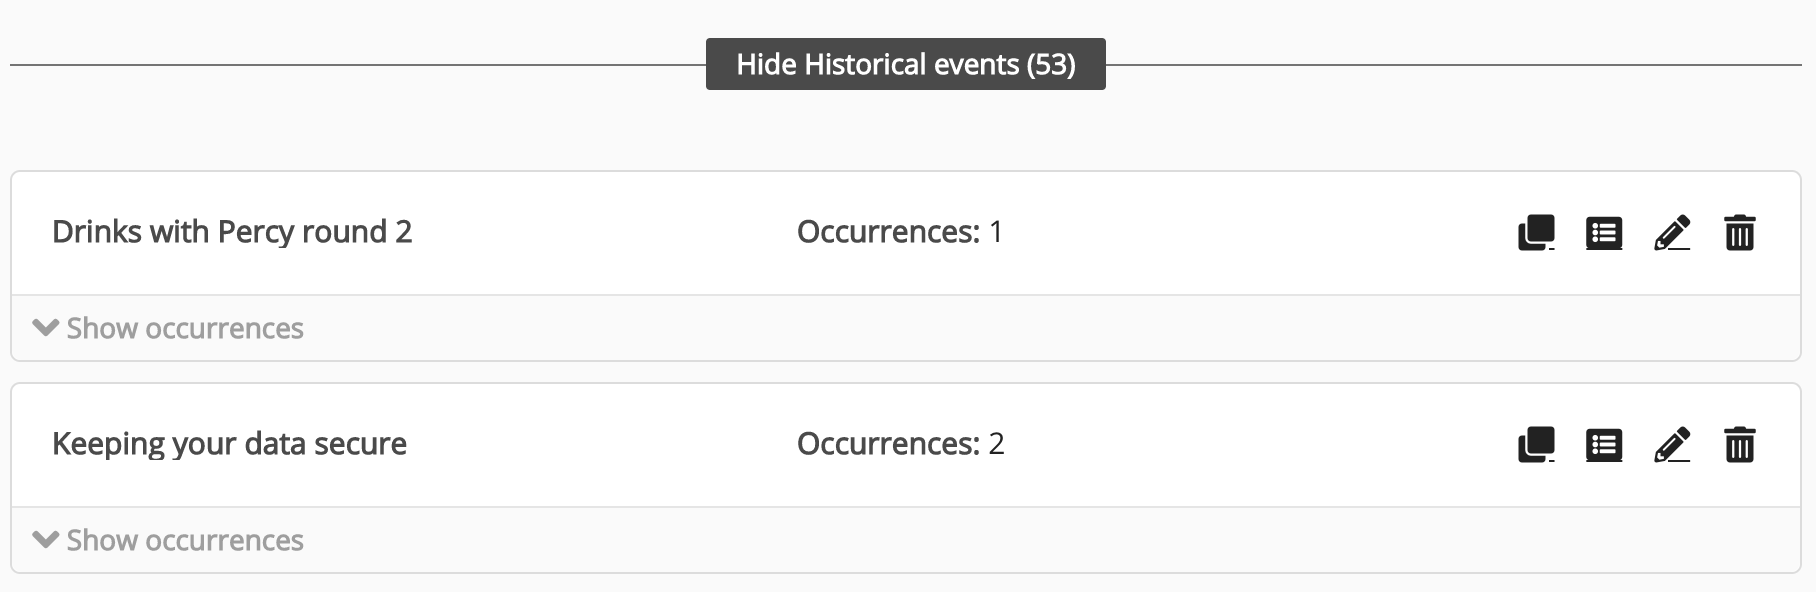The height and width of the screenshot is (592, 1816).
Task: Click divider line right of Hide Historical events
Action: point(1452,65)
